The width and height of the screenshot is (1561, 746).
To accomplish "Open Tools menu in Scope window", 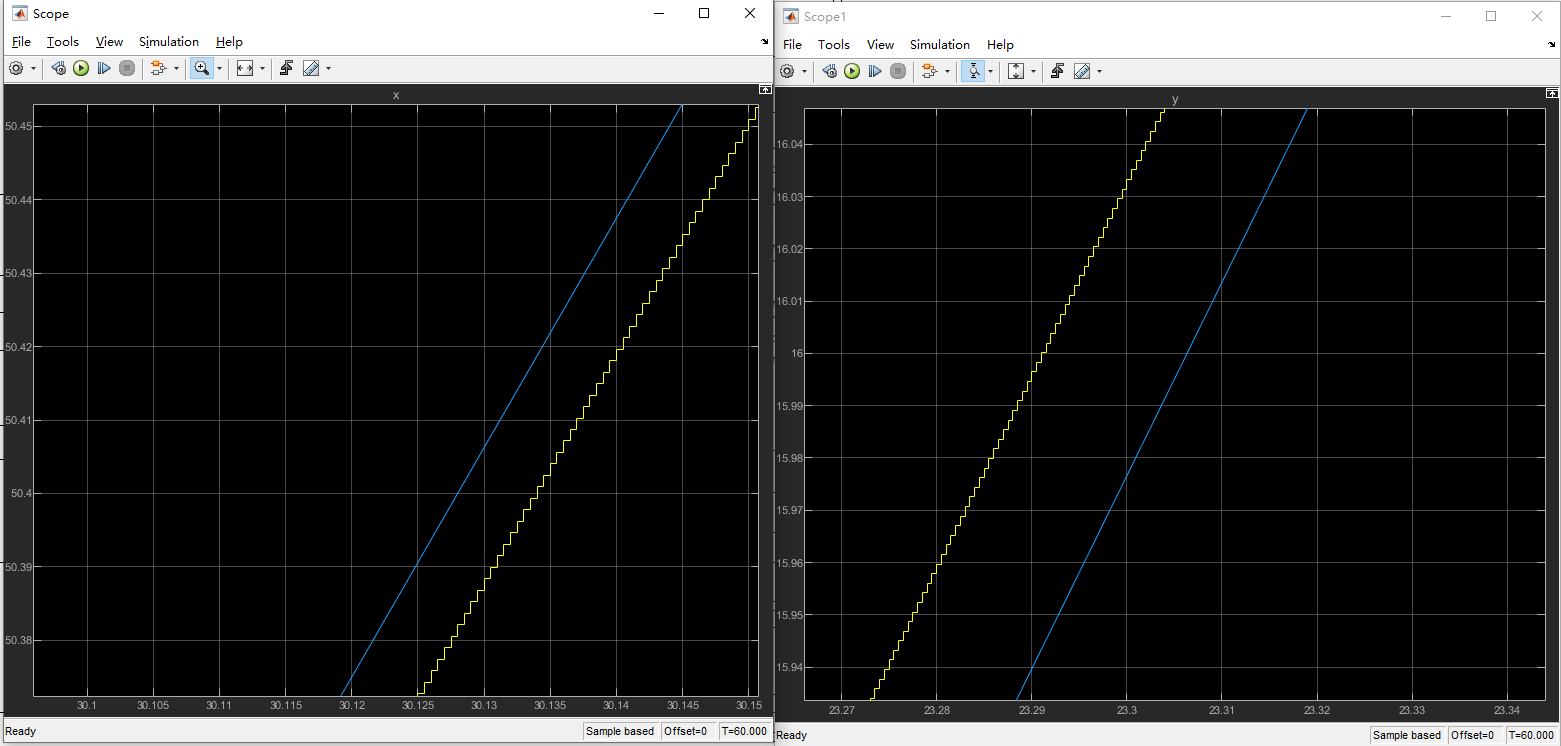I will (62, 42).
